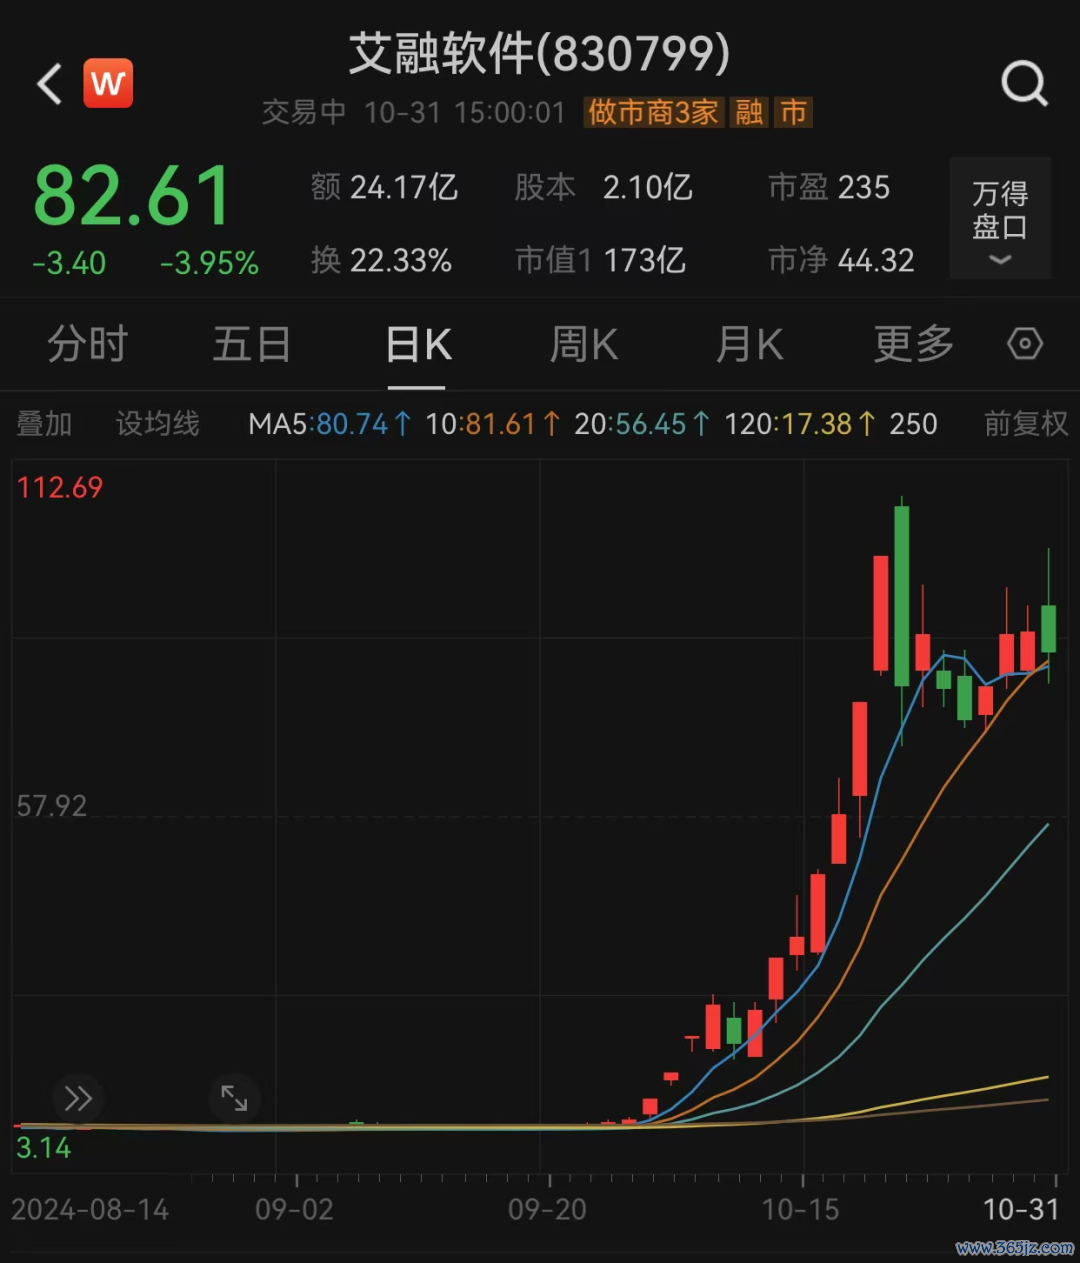Tap the MA5:80.74 indicator value
The width and height of the screenshot is (1080, 1263).
(330, 424)
